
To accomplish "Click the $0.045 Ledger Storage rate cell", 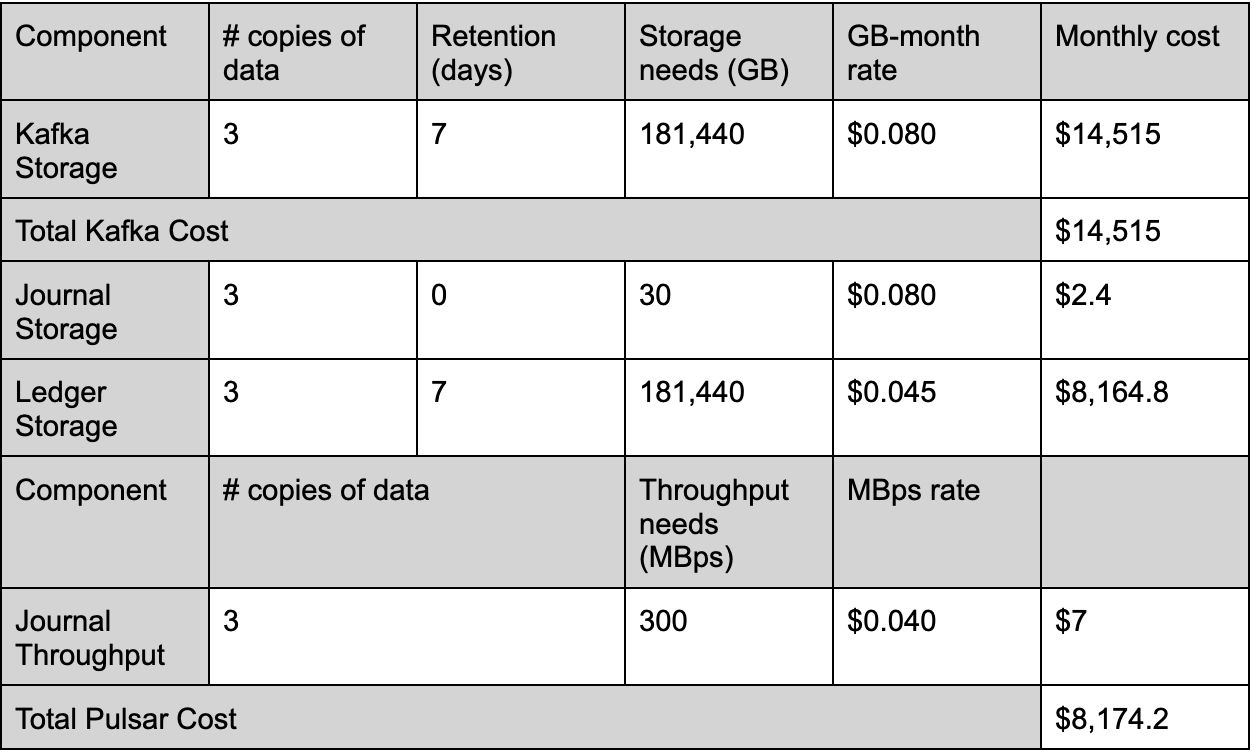I will point(891,393).
